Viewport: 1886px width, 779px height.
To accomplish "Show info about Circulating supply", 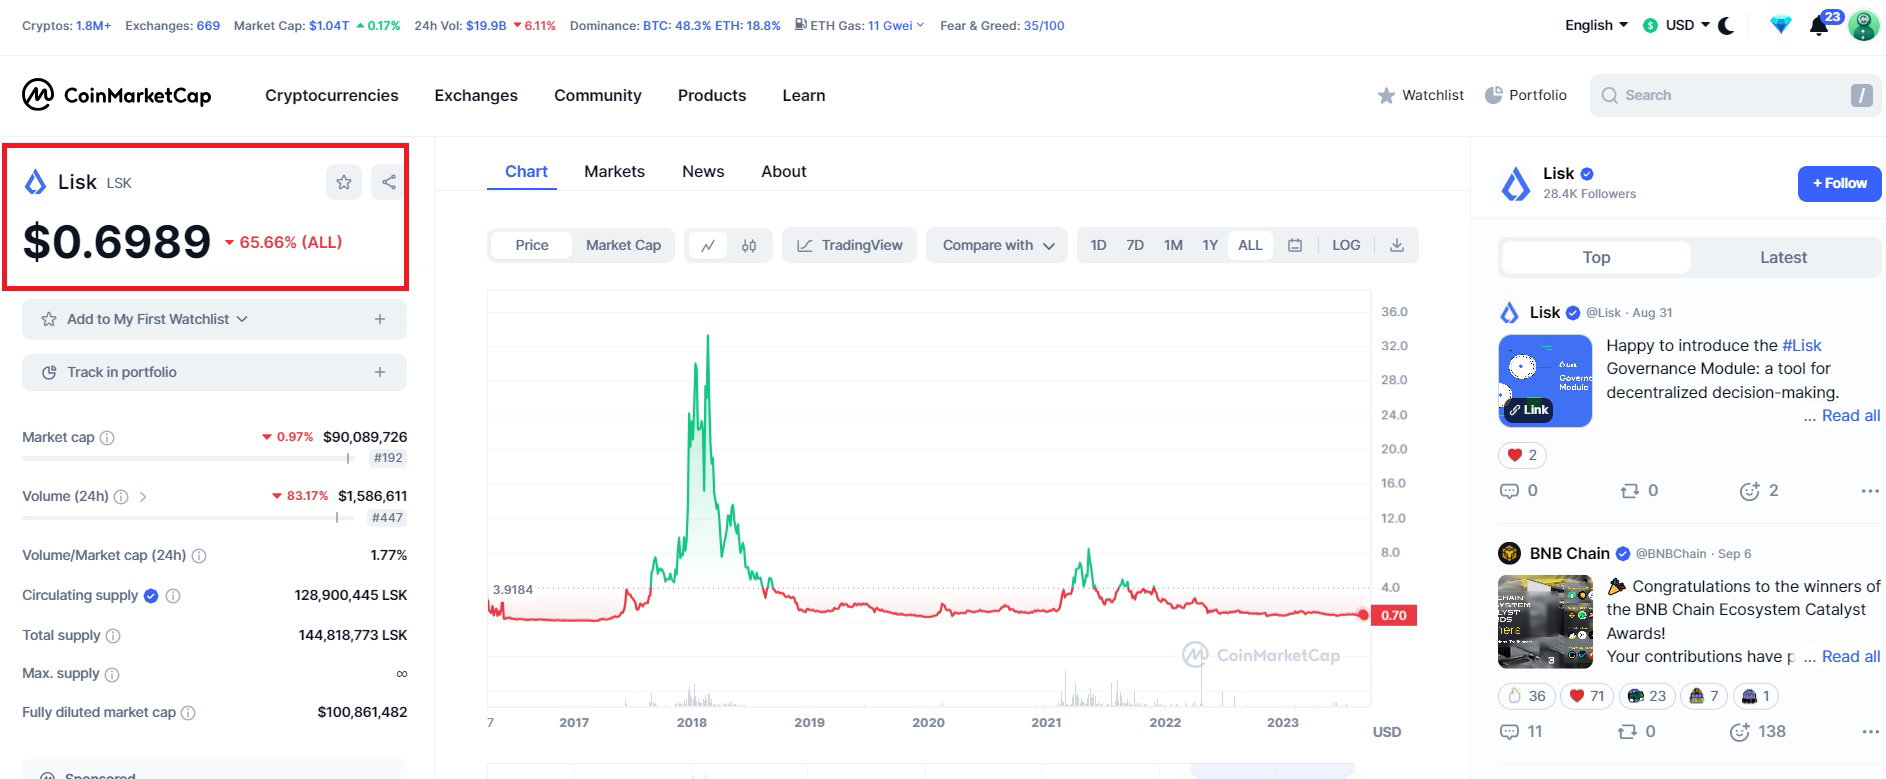I will click(173, 596).
